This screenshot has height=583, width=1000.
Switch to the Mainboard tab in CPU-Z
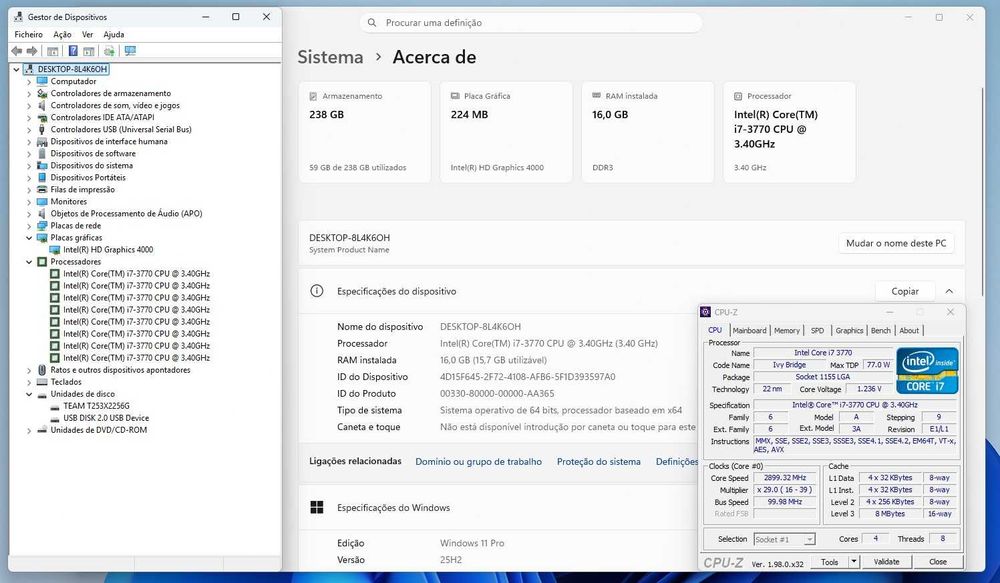coord(749,330)
